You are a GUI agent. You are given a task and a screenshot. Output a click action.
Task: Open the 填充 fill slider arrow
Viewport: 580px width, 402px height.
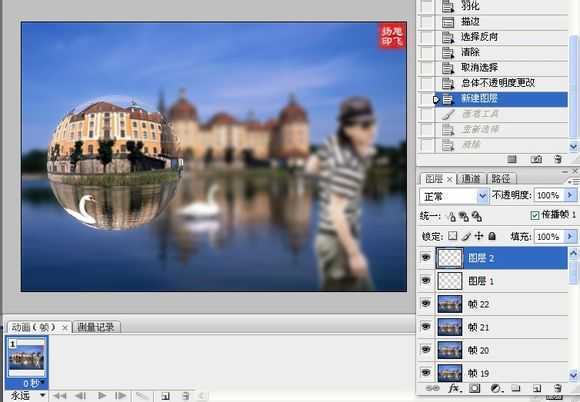point(570,236)
